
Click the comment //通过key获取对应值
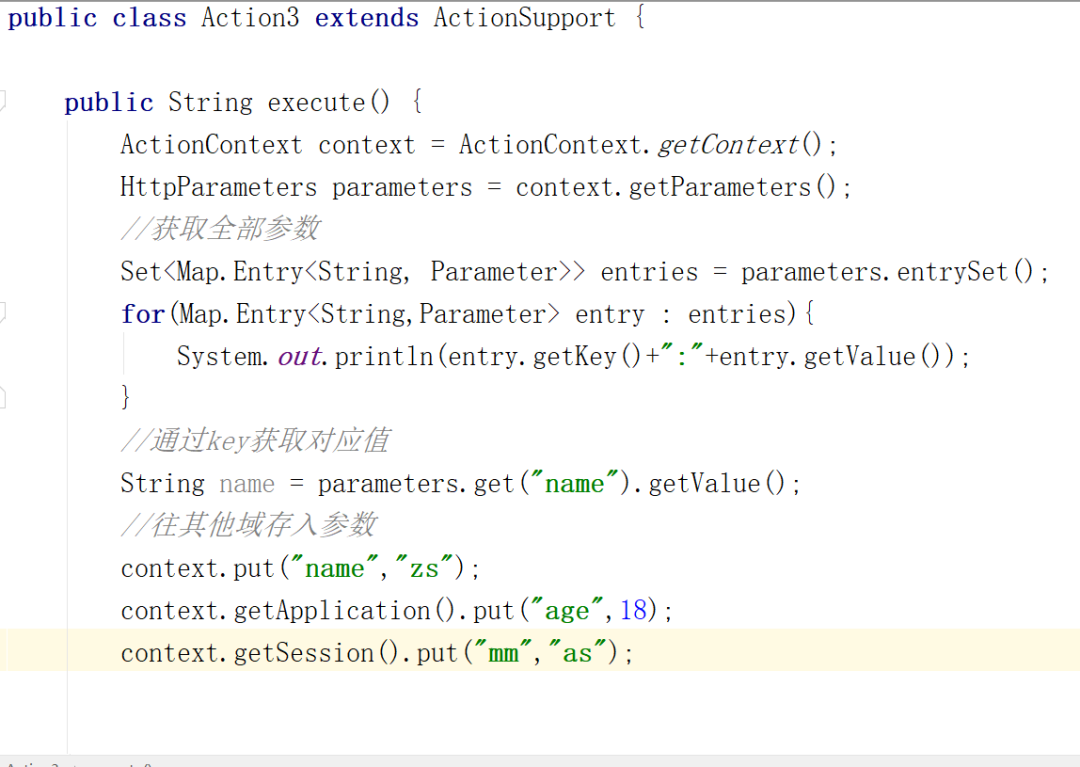tap(255, 441)
